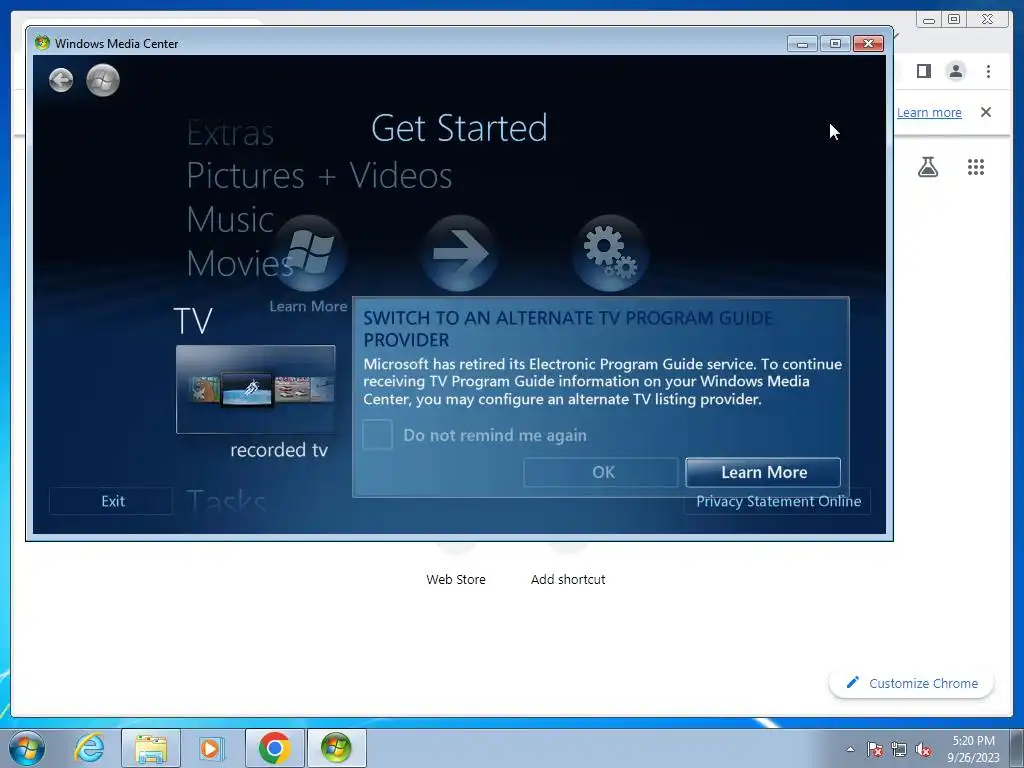
Task: Switch to Media Center taskbar icon
Action: [336, 748]
